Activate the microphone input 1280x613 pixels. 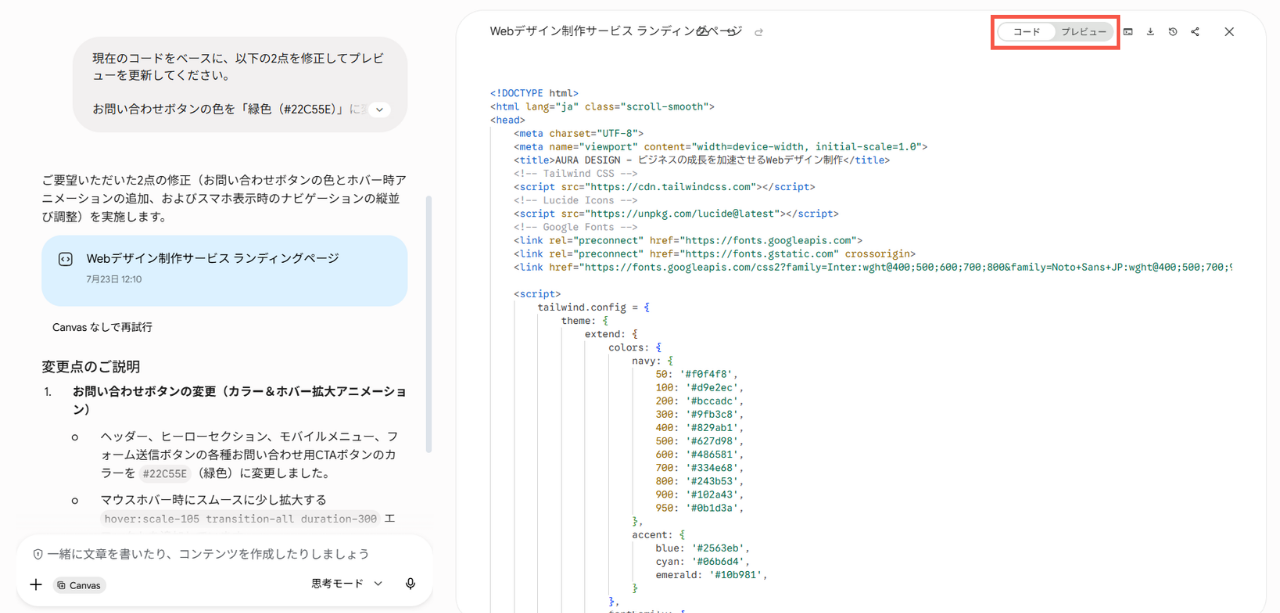[410, 584]
